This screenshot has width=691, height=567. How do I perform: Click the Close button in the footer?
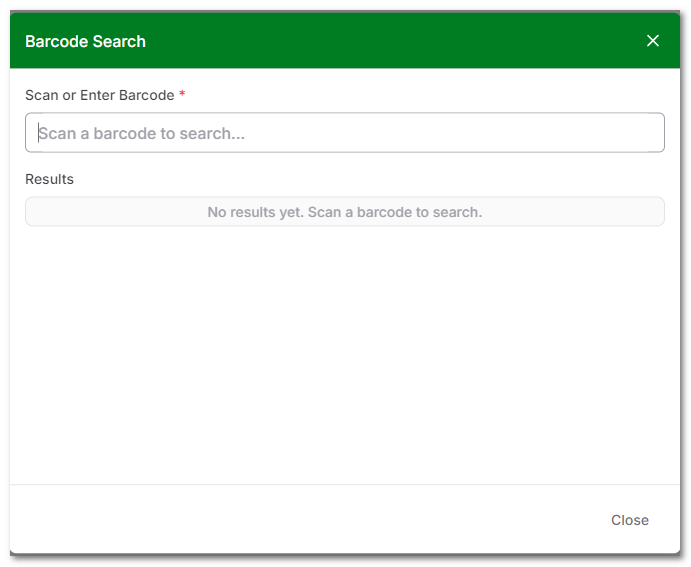630,520
